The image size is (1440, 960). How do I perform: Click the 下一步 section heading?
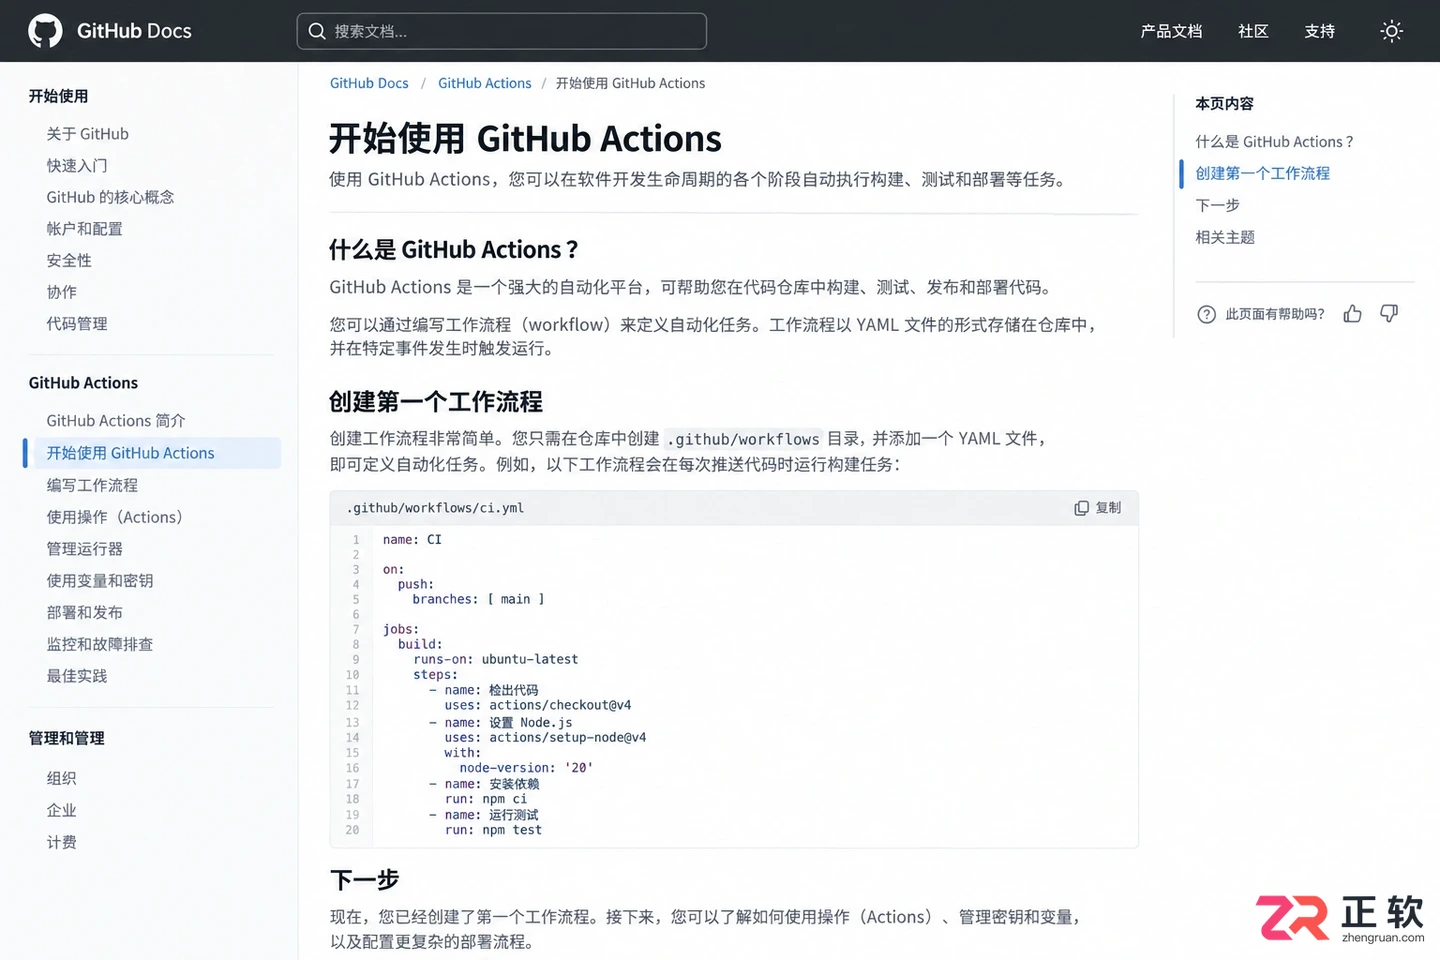click(x=365, y=880)
